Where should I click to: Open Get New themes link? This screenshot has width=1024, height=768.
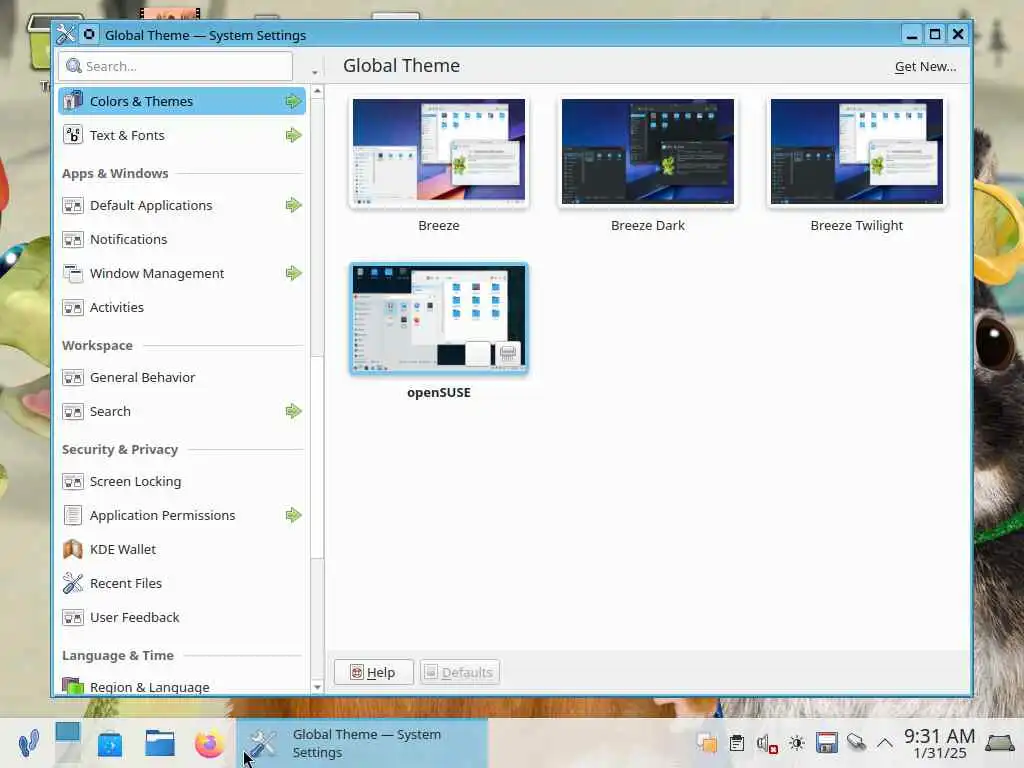click(x=925, y=67)
